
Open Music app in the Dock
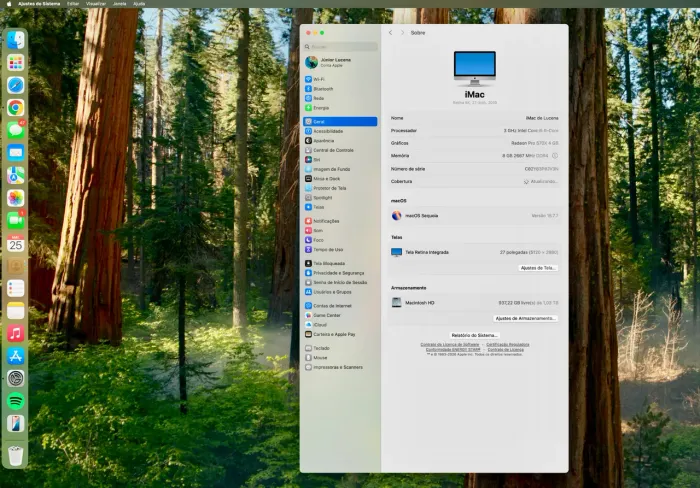(x=16, y=334)
